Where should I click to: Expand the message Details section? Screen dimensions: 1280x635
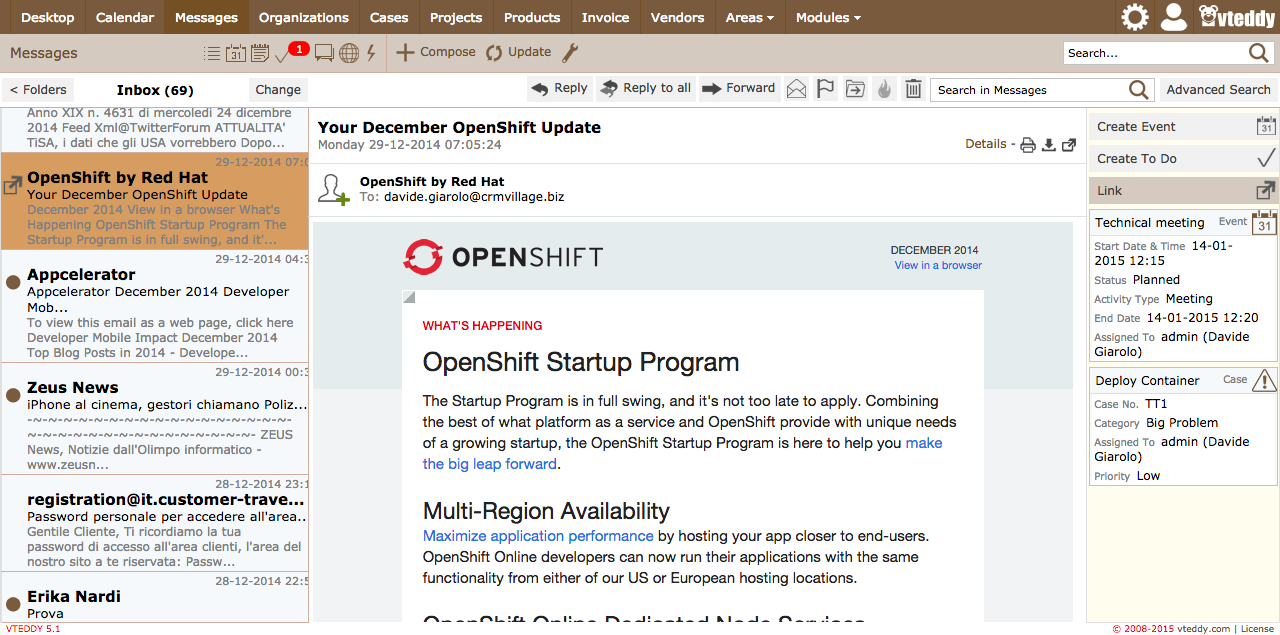(x=985, y=144)
